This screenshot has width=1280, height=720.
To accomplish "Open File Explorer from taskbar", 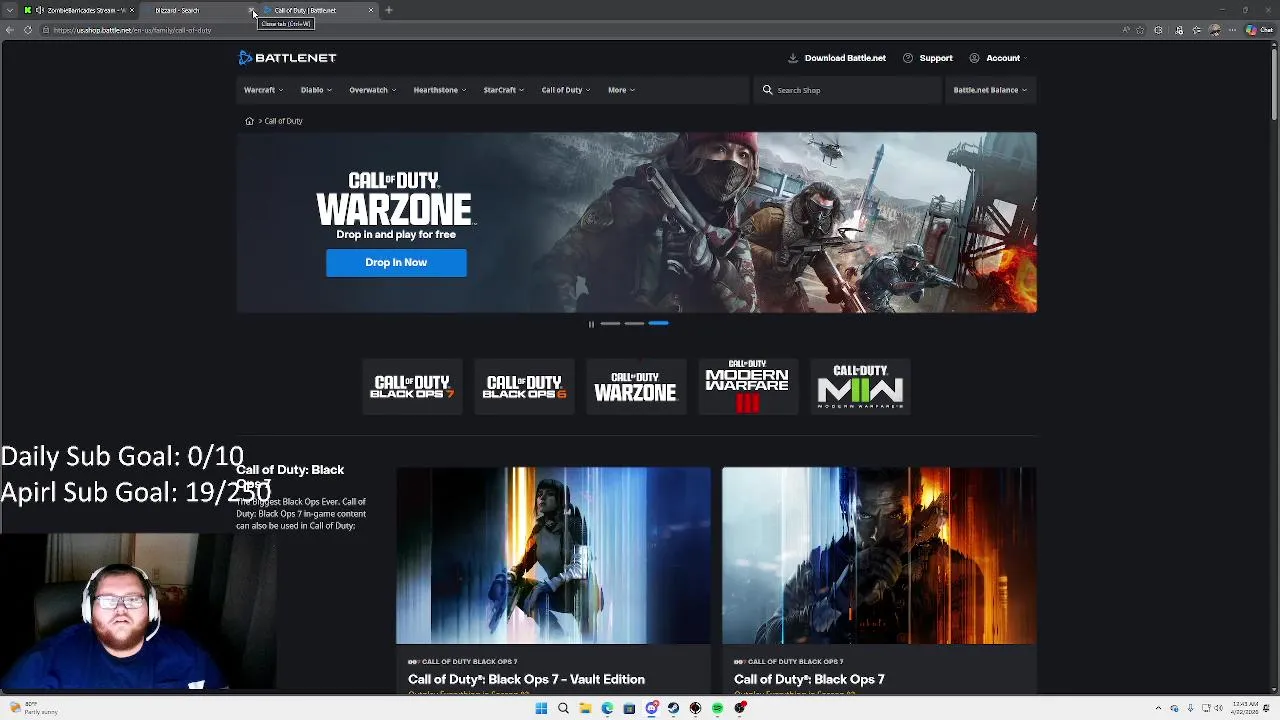I will [585, 708].
